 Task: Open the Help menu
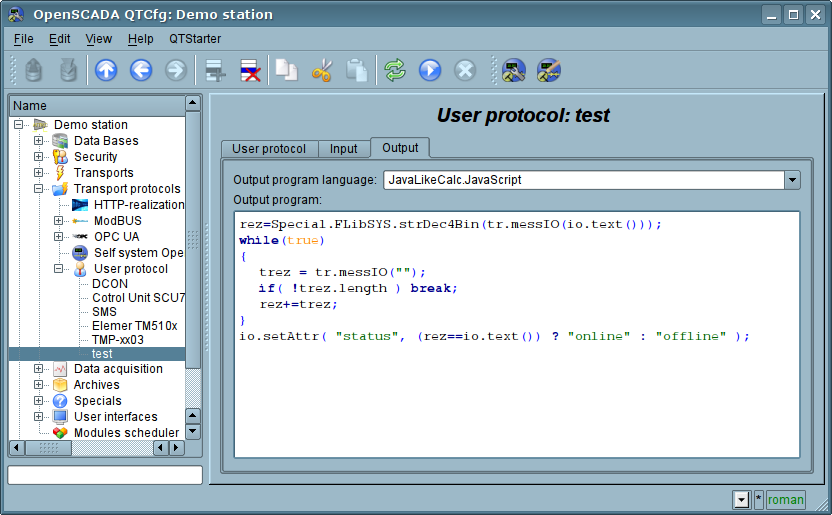point(141,39)
